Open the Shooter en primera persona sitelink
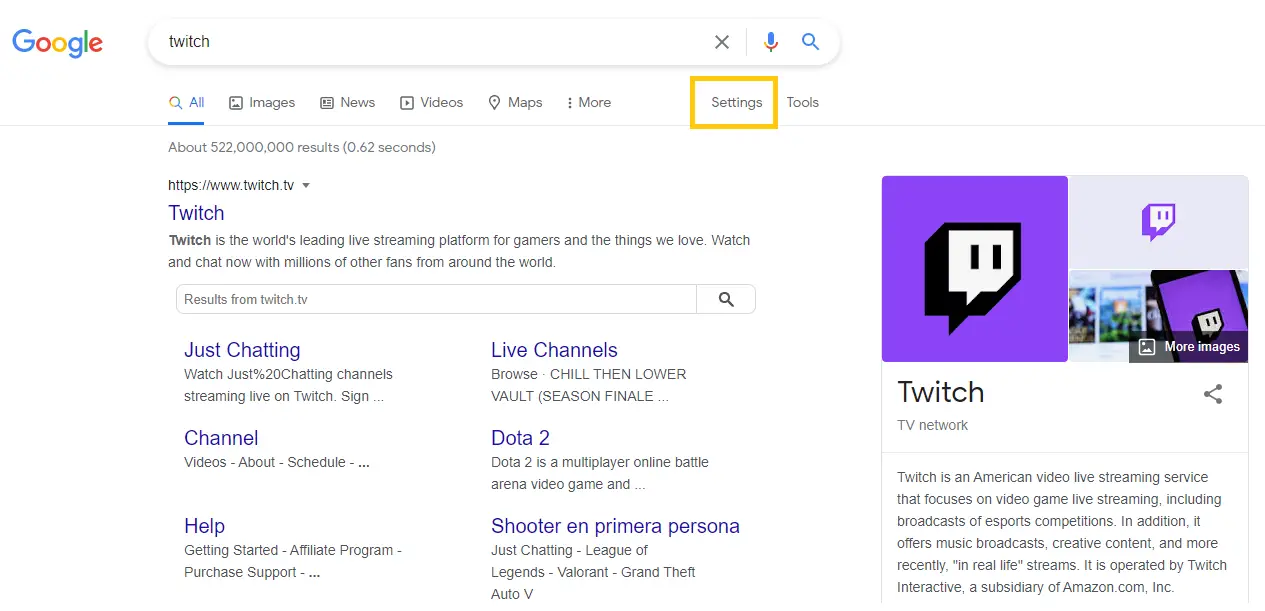Image resolution: width=1265 pixels, height=611 pixels. click(615, 526)
